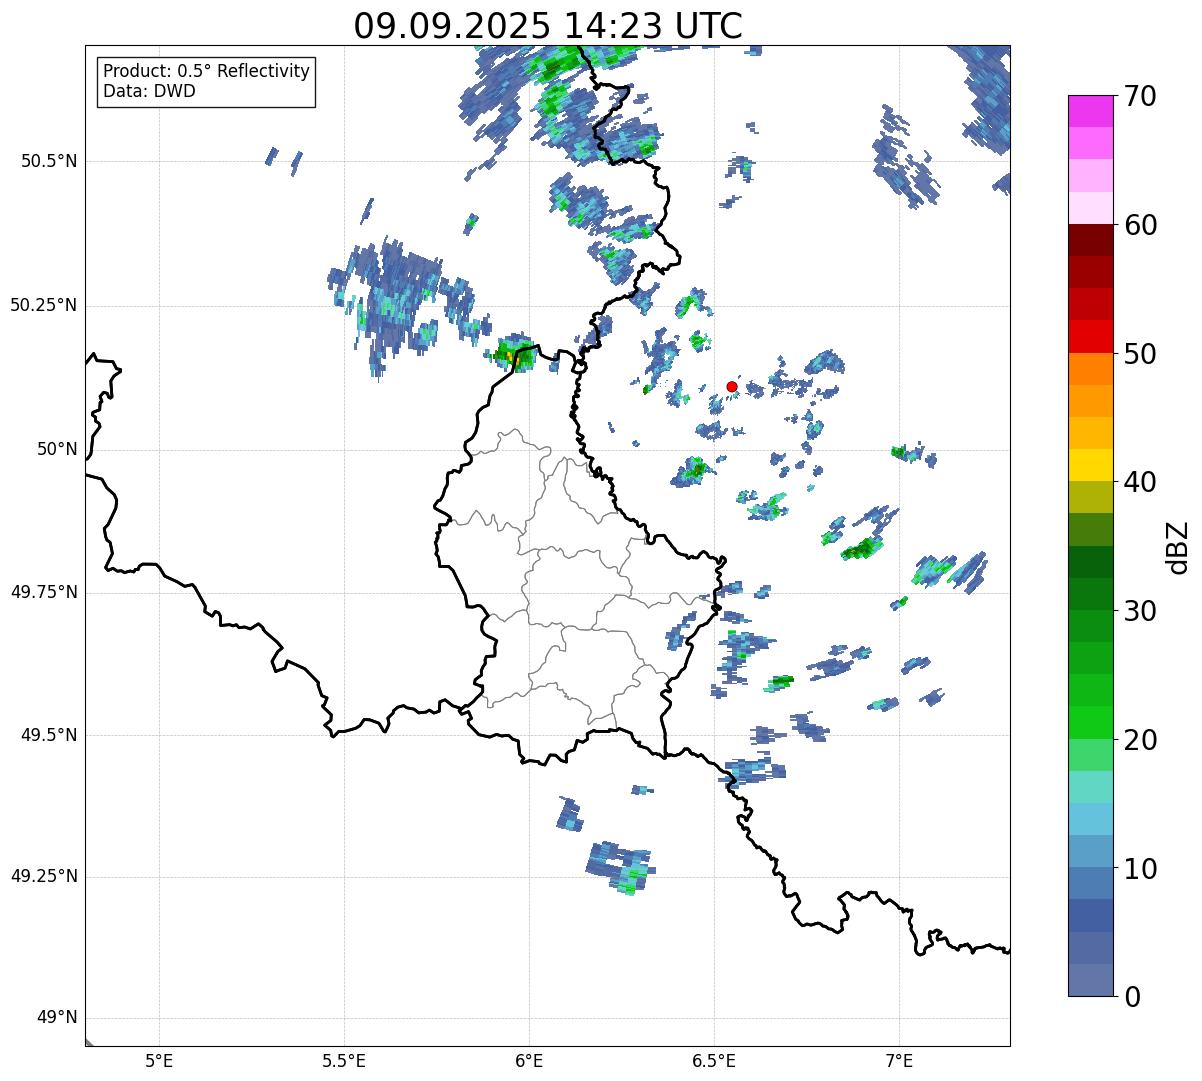Screen dimensions: 1202x1081
Task: Click the dBZ colorbar axis label
Action: (x=1178, y=547)
